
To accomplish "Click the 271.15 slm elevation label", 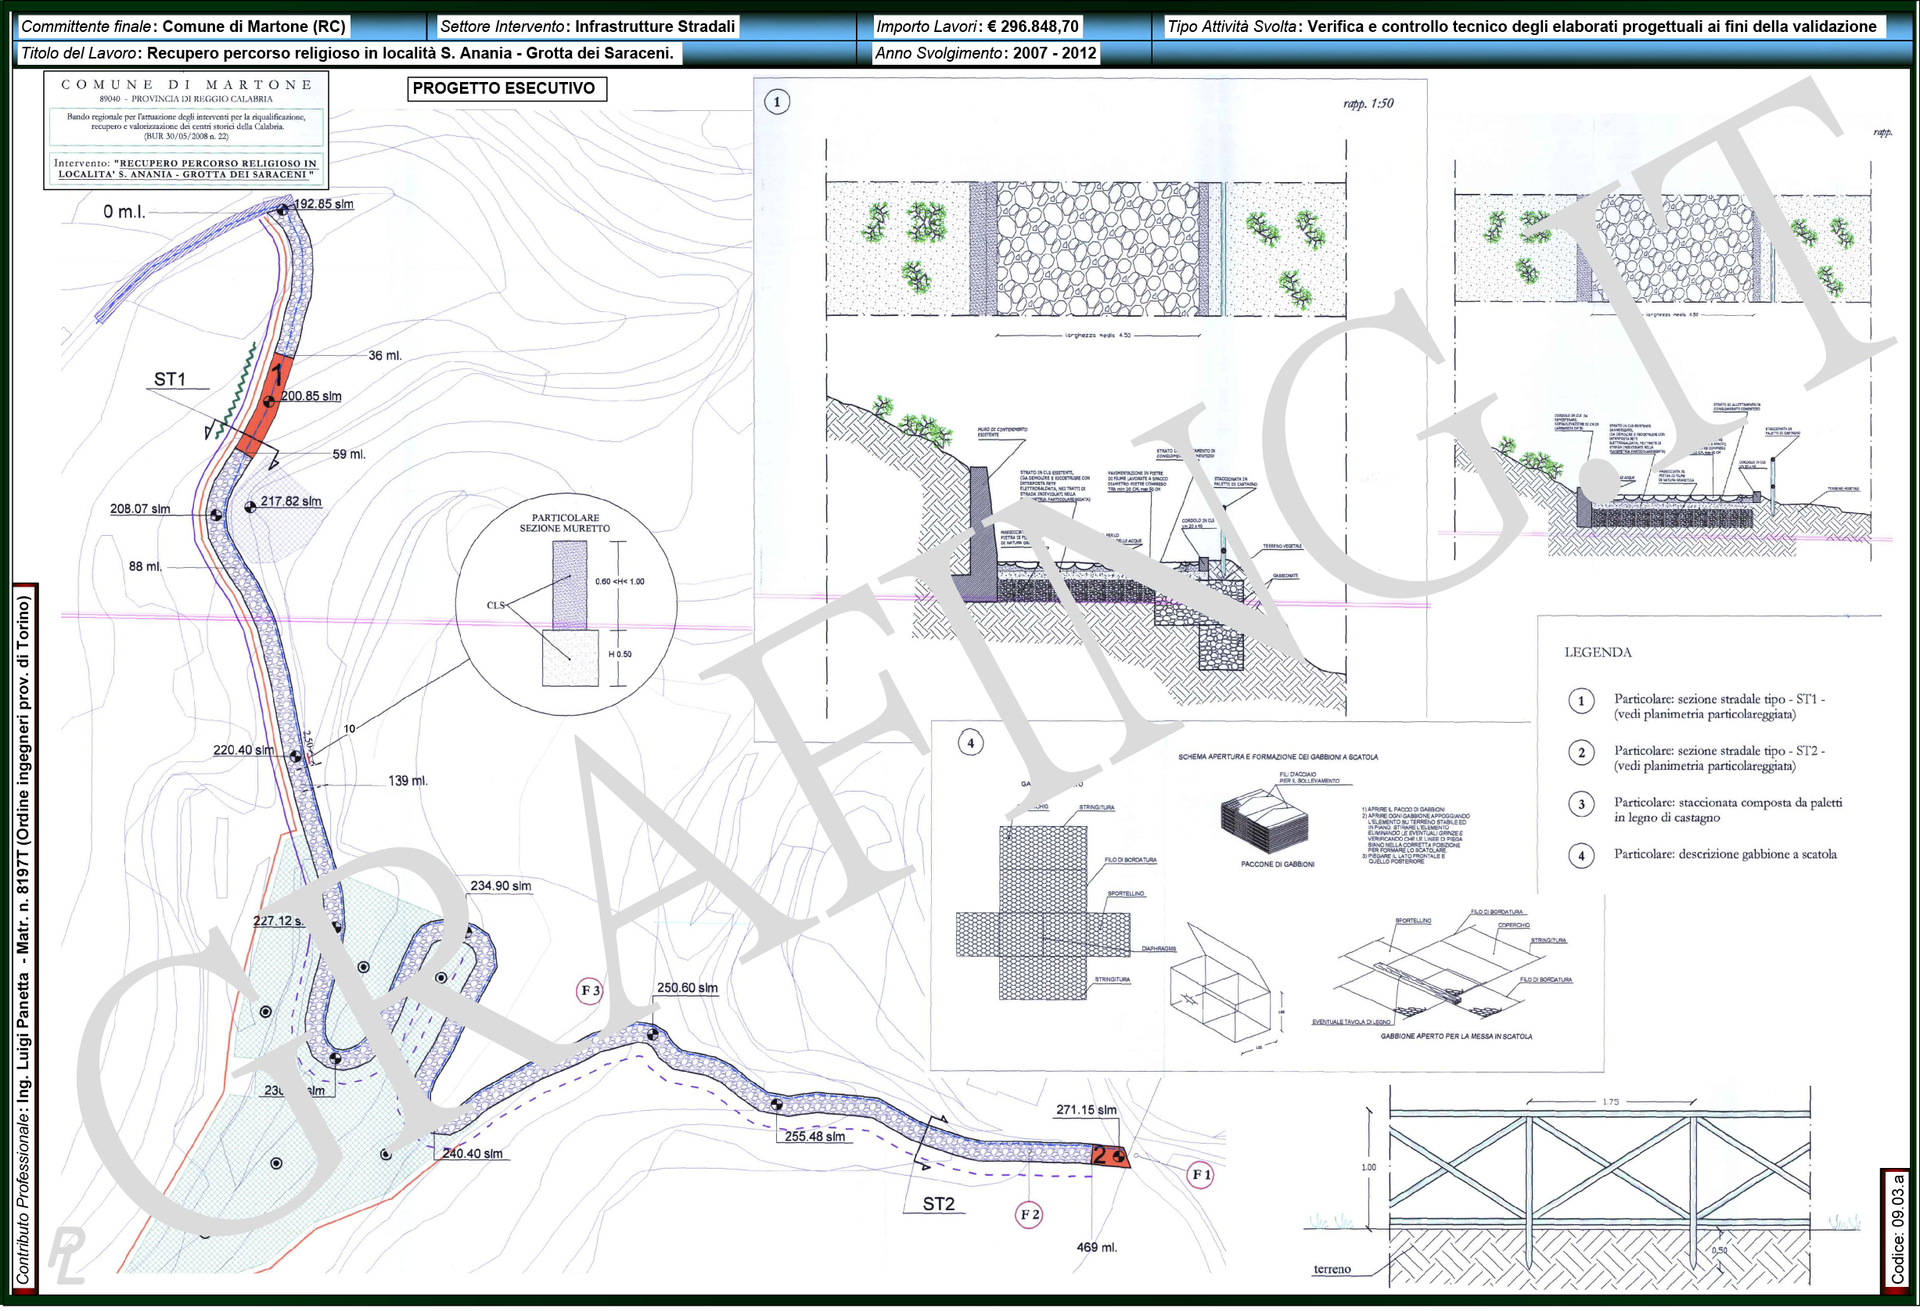I will point(1086,1110).
